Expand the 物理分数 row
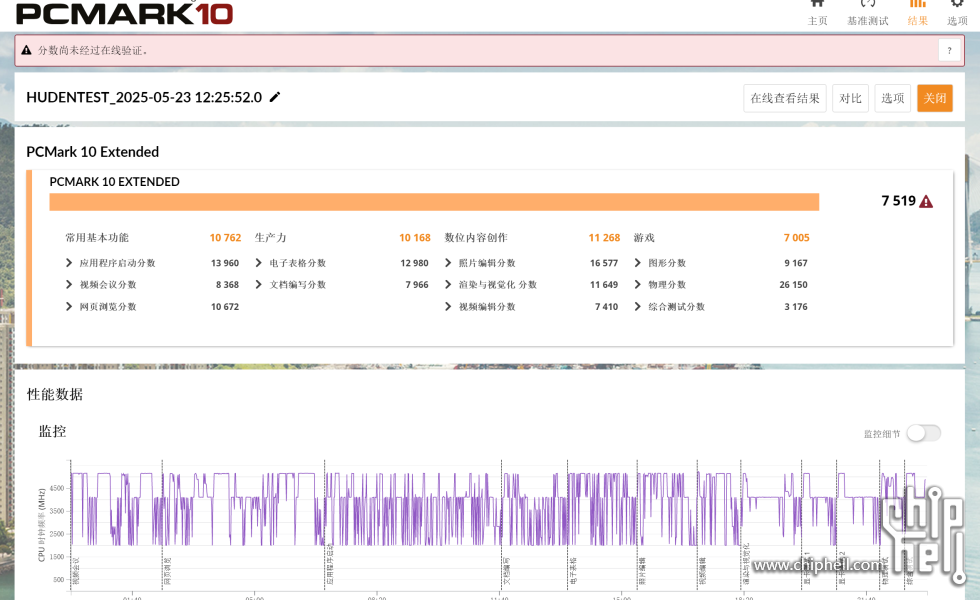Image resolution: width=980 pixels, height=600 pixels. pyautogui.click(x=638, y=284)
